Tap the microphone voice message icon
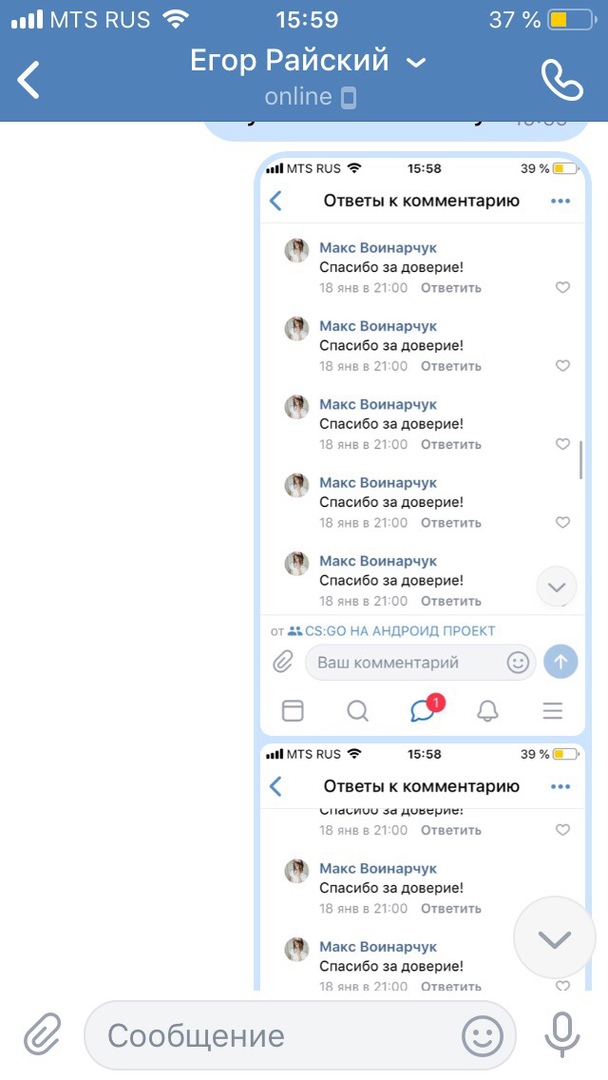 click(563, 1035)
